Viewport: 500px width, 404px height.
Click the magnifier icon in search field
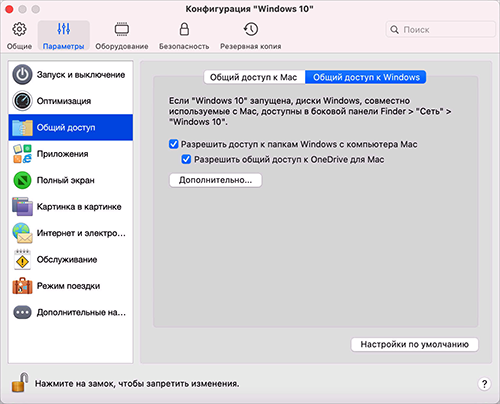[x=394, y=30]
